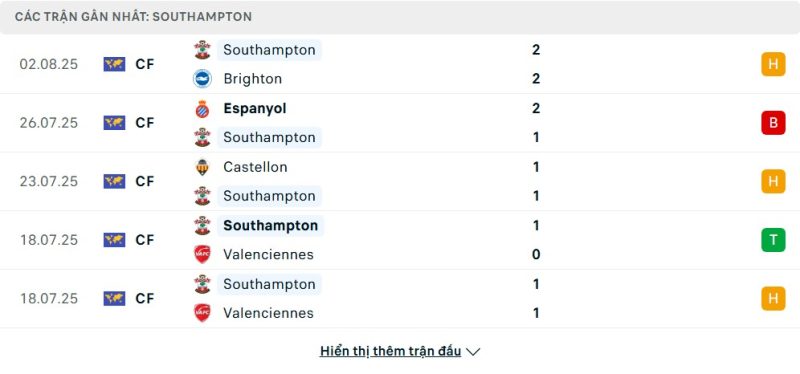Expand the chevron next to Hiển thị thêm trận đấu
The width and height of the screenshot is (800, 374).
(x=473, y=352)
